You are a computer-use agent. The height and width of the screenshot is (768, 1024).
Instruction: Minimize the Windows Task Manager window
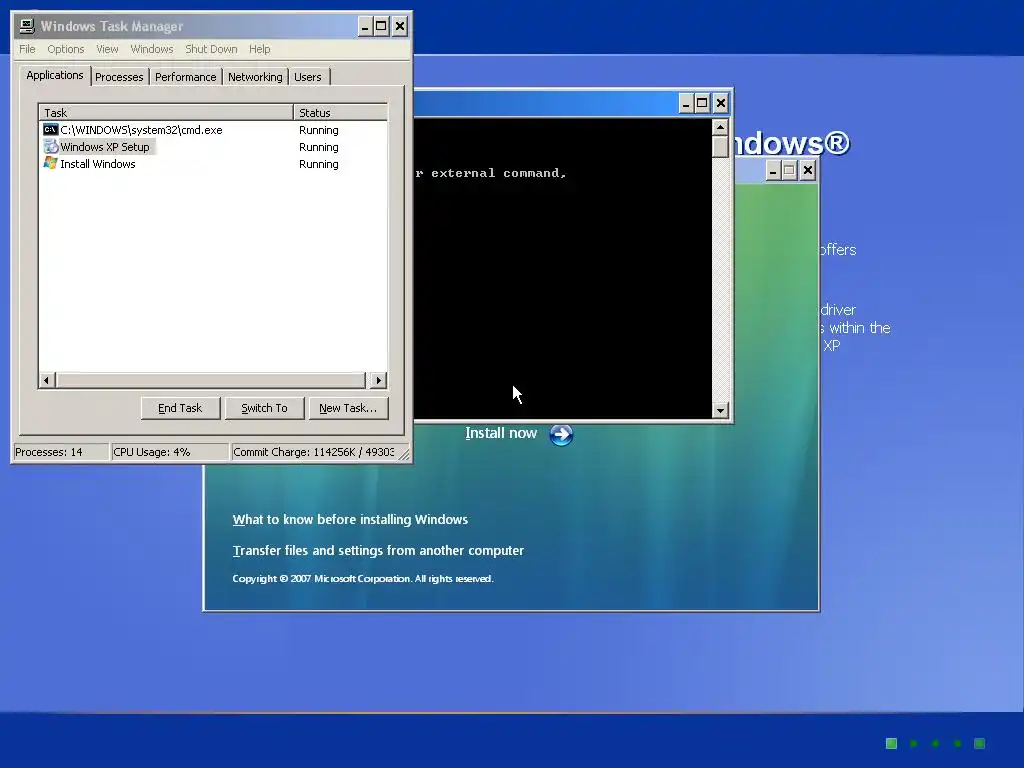[x=366, y=27]
